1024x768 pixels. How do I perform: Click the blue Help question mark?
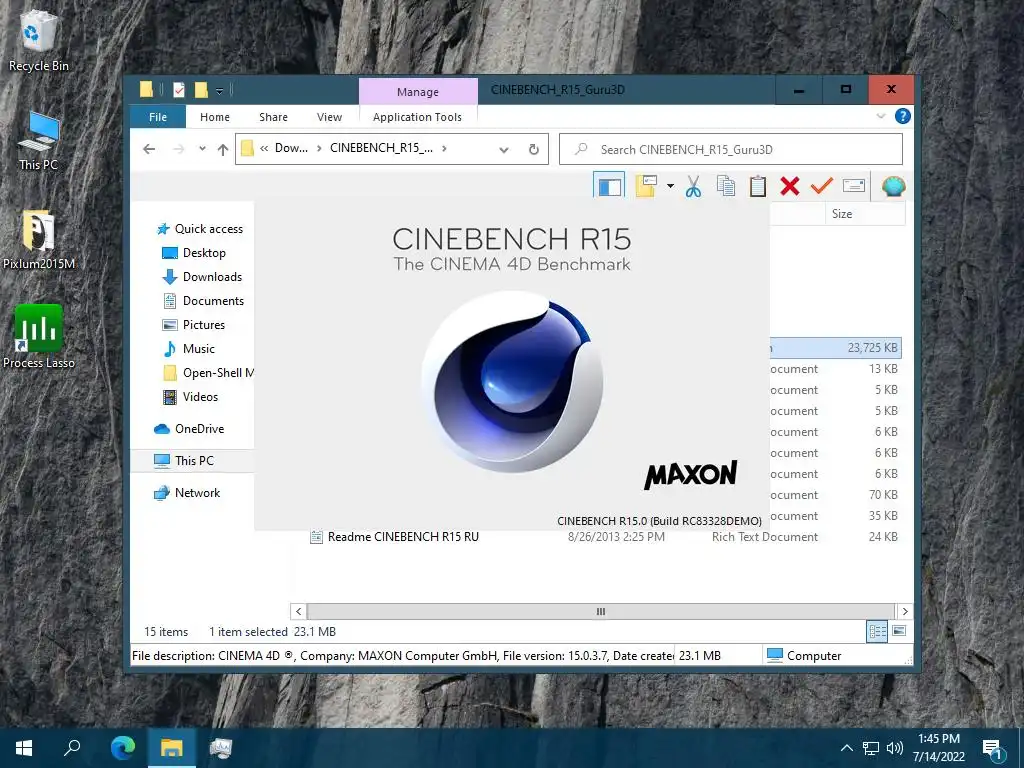(903, 116)
